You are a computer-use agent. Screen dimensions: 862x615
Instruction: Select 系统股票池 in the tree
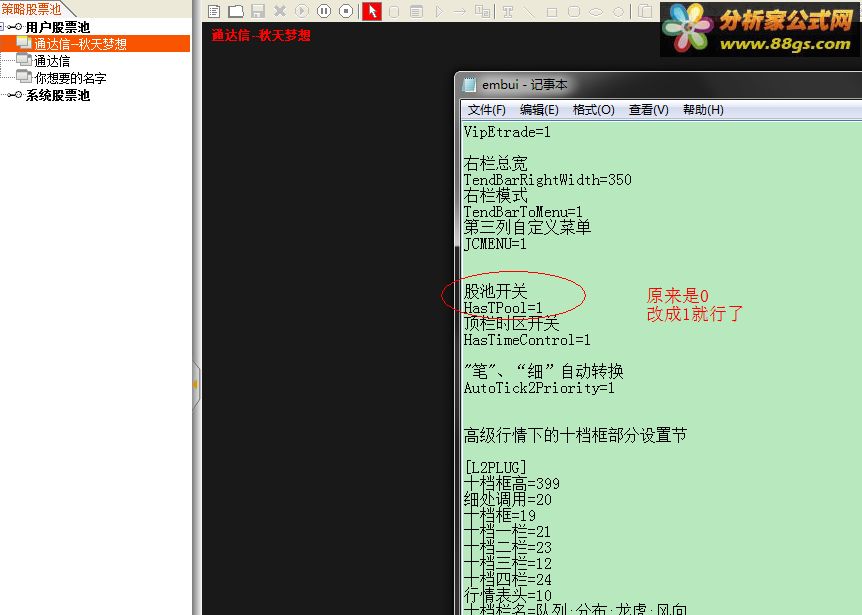[57, 95]
